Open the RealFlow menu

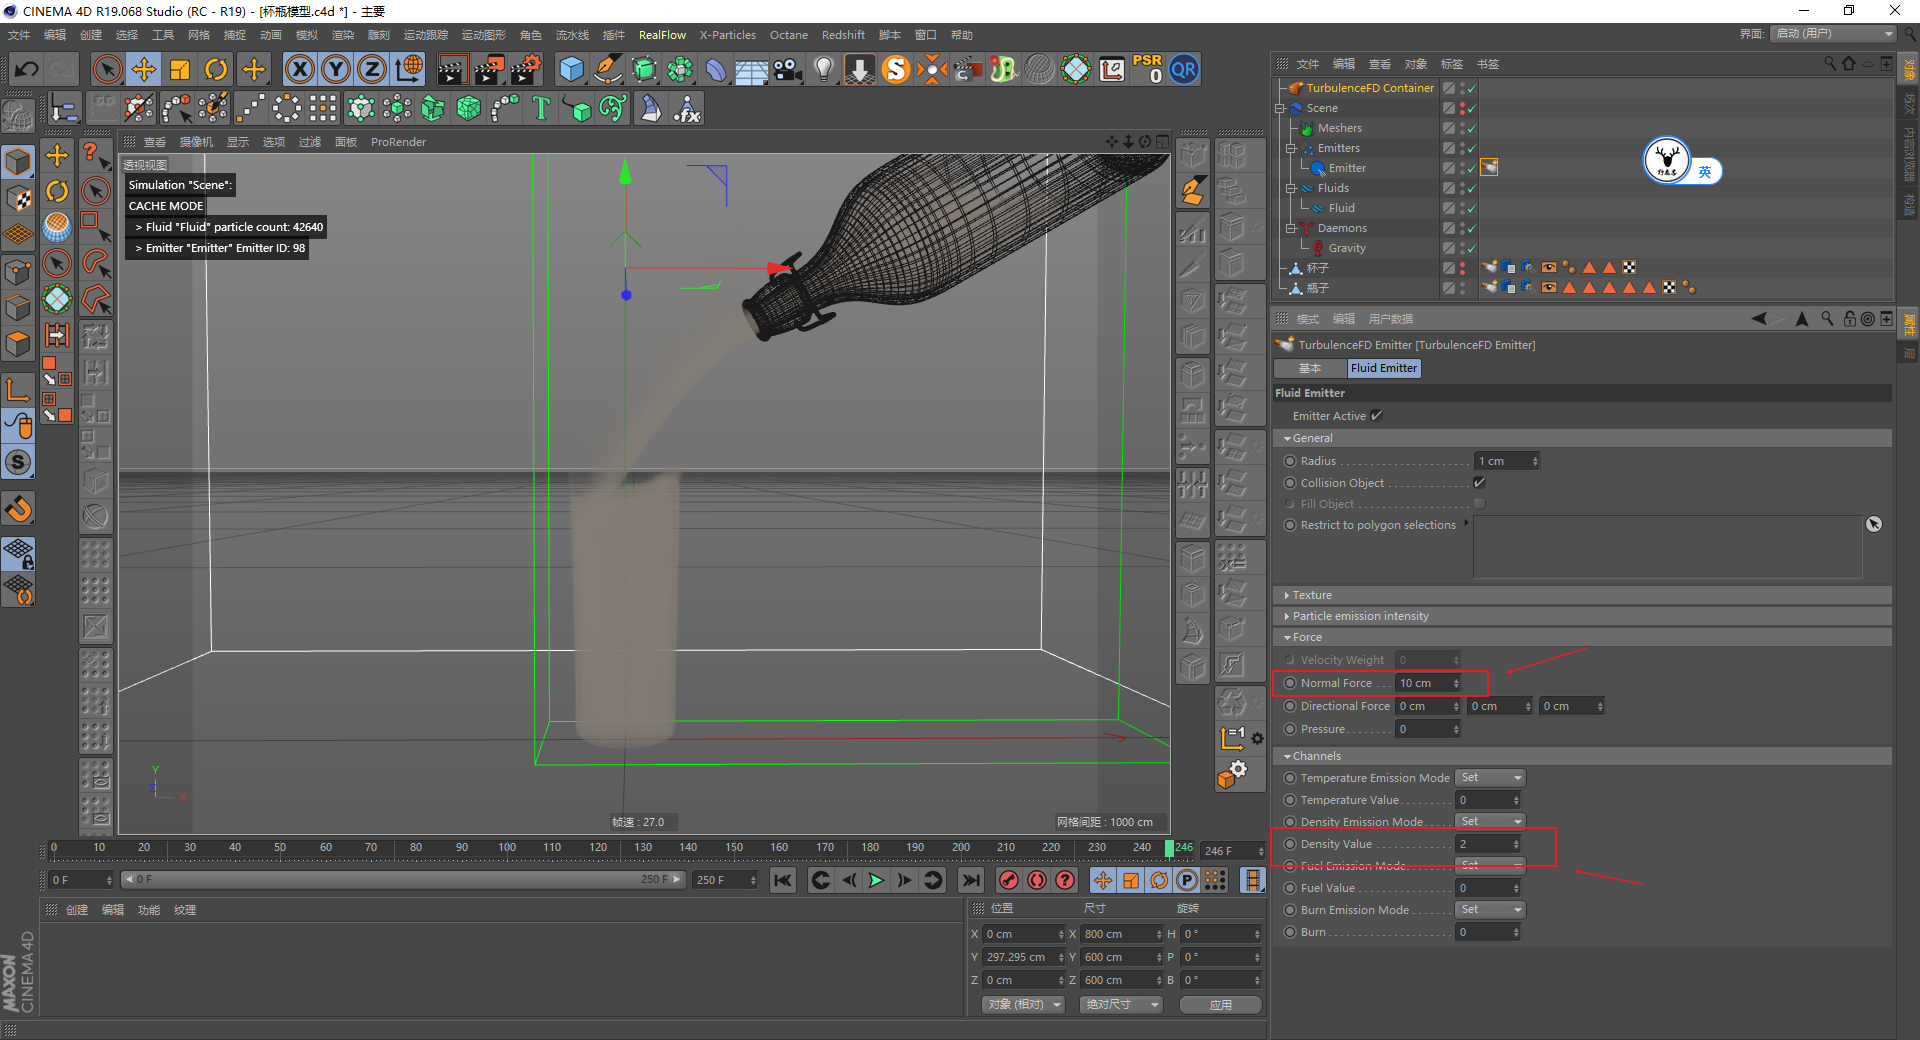point(662,35)
